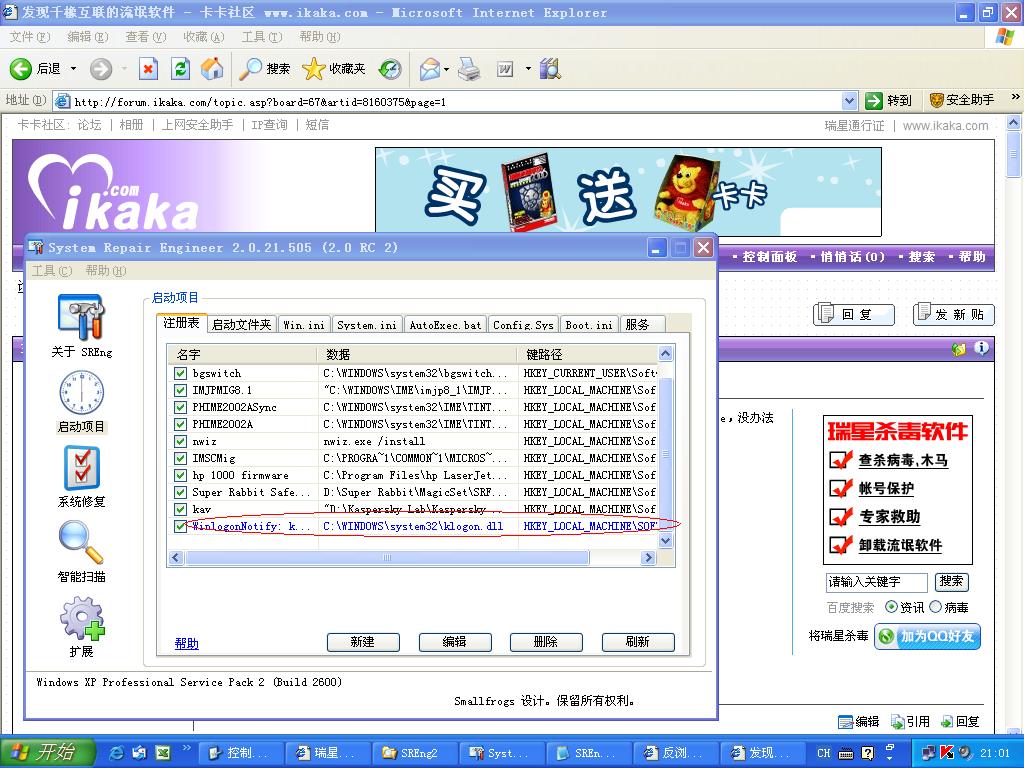Open the 智能扫描 magnifier icon
This screenshot has height=768, width=1024.
[81, 543]
